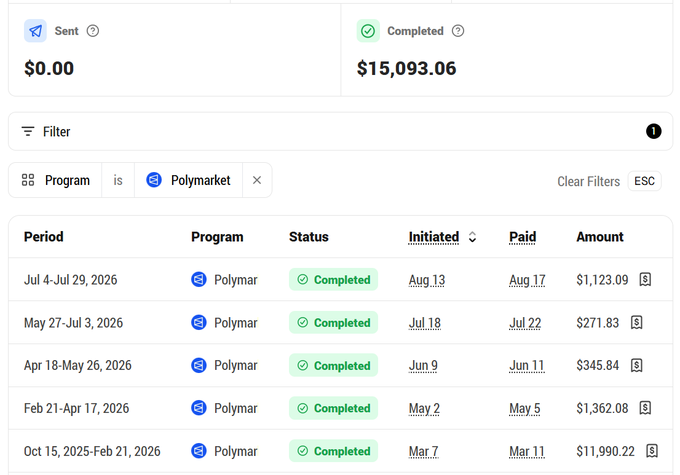This screenshot has height=475, width=680.
Task: Select the Apr 18-May 26, 2026 period
Action: point(78,365)
